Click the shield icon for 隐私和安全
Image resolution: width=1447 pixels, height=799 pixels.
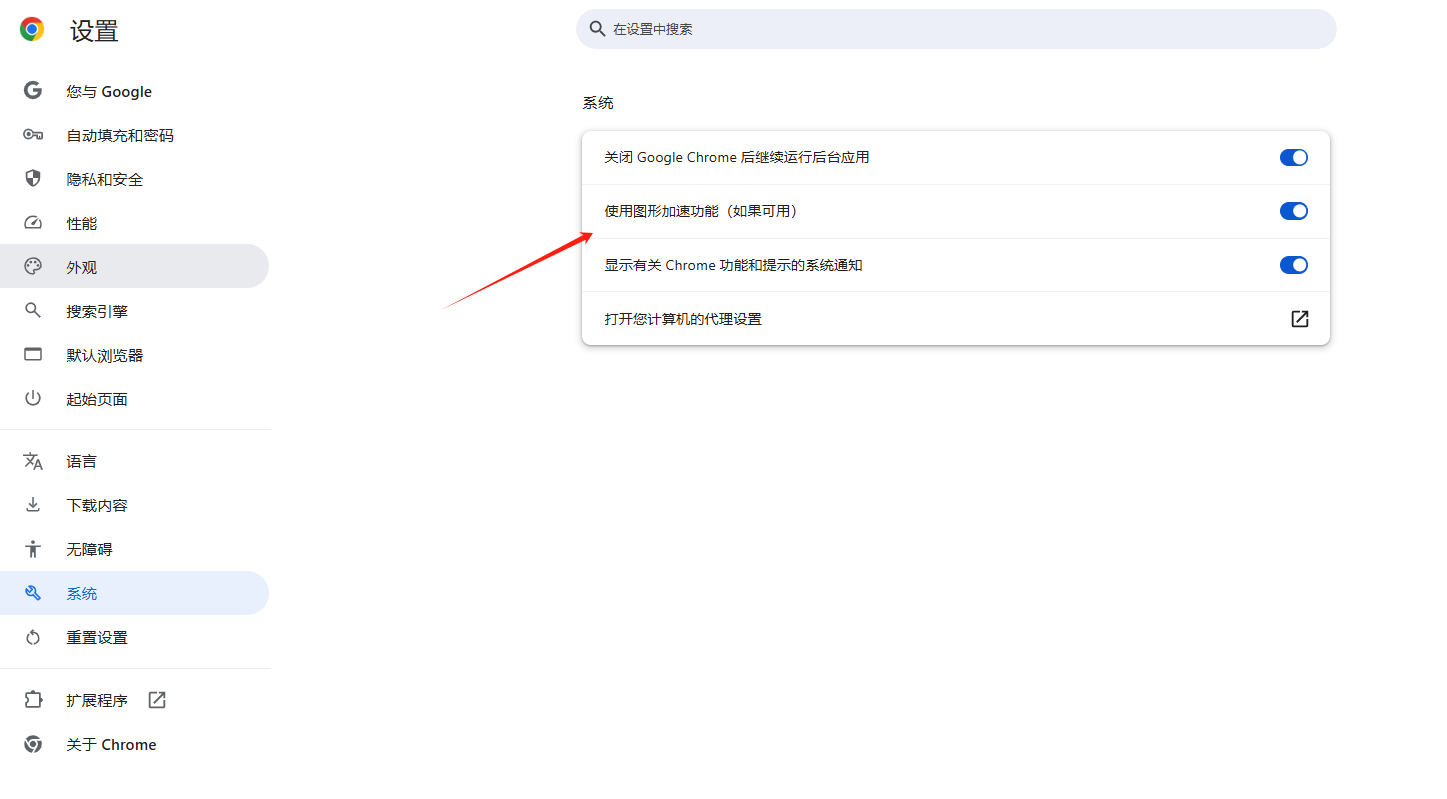pos(33,179)
